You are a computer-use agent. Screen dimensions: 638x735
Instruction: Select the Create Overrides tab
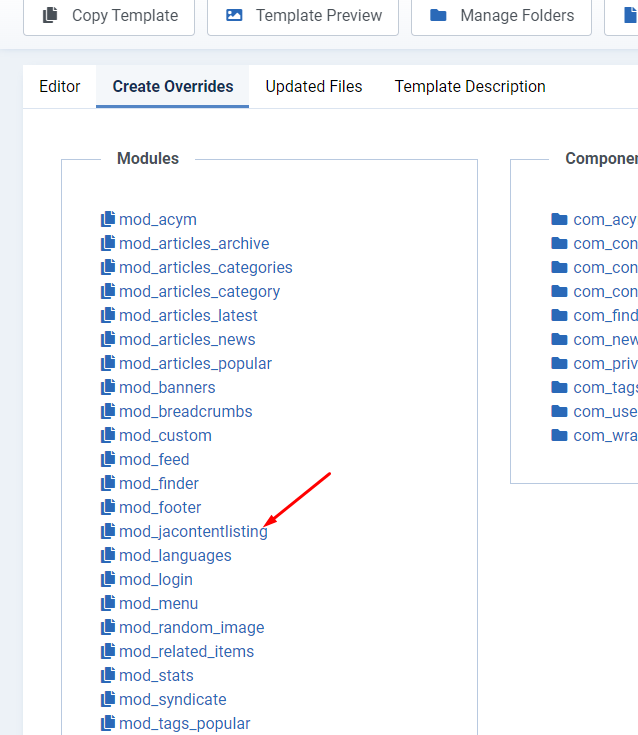[x=173, y=86]
